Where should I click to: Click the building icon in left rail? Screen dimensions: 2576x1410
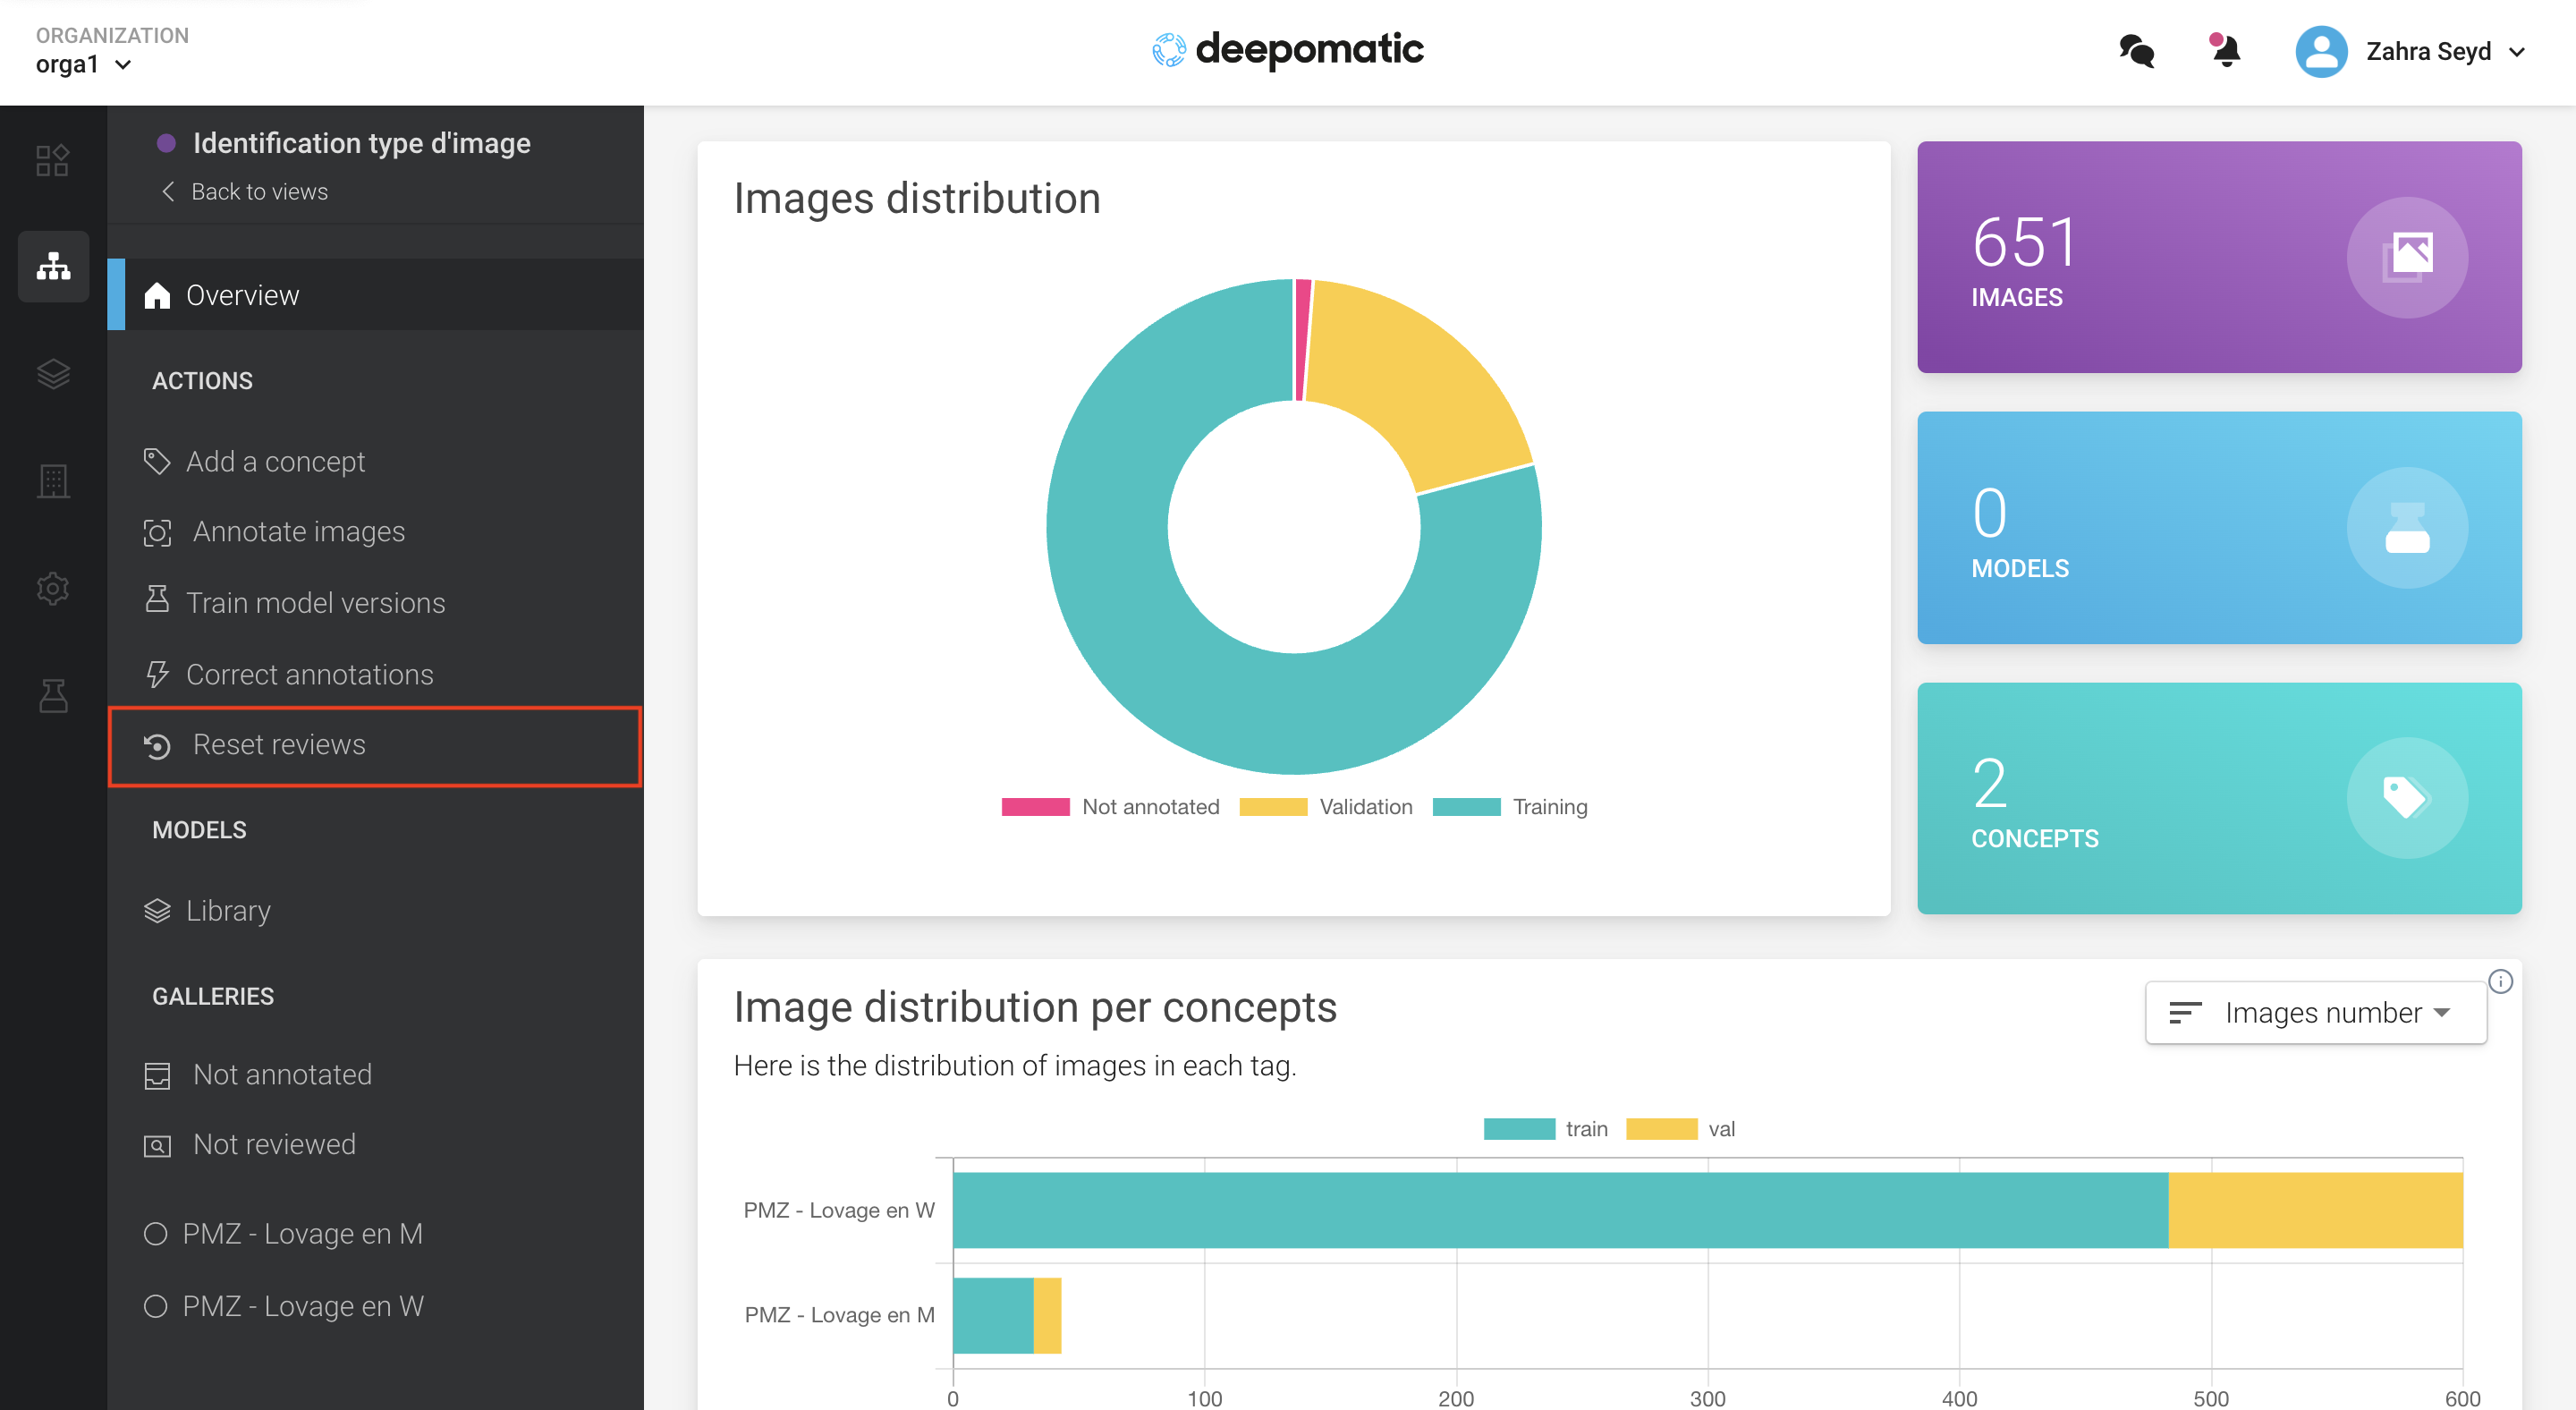(53, 481)
